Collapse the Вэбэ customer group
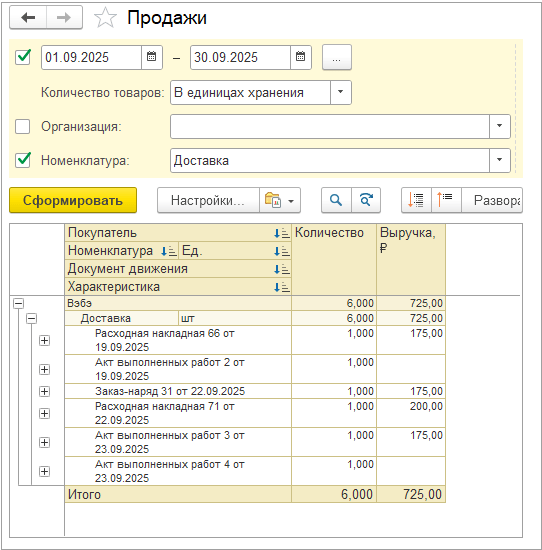 (x=19, y=303)
